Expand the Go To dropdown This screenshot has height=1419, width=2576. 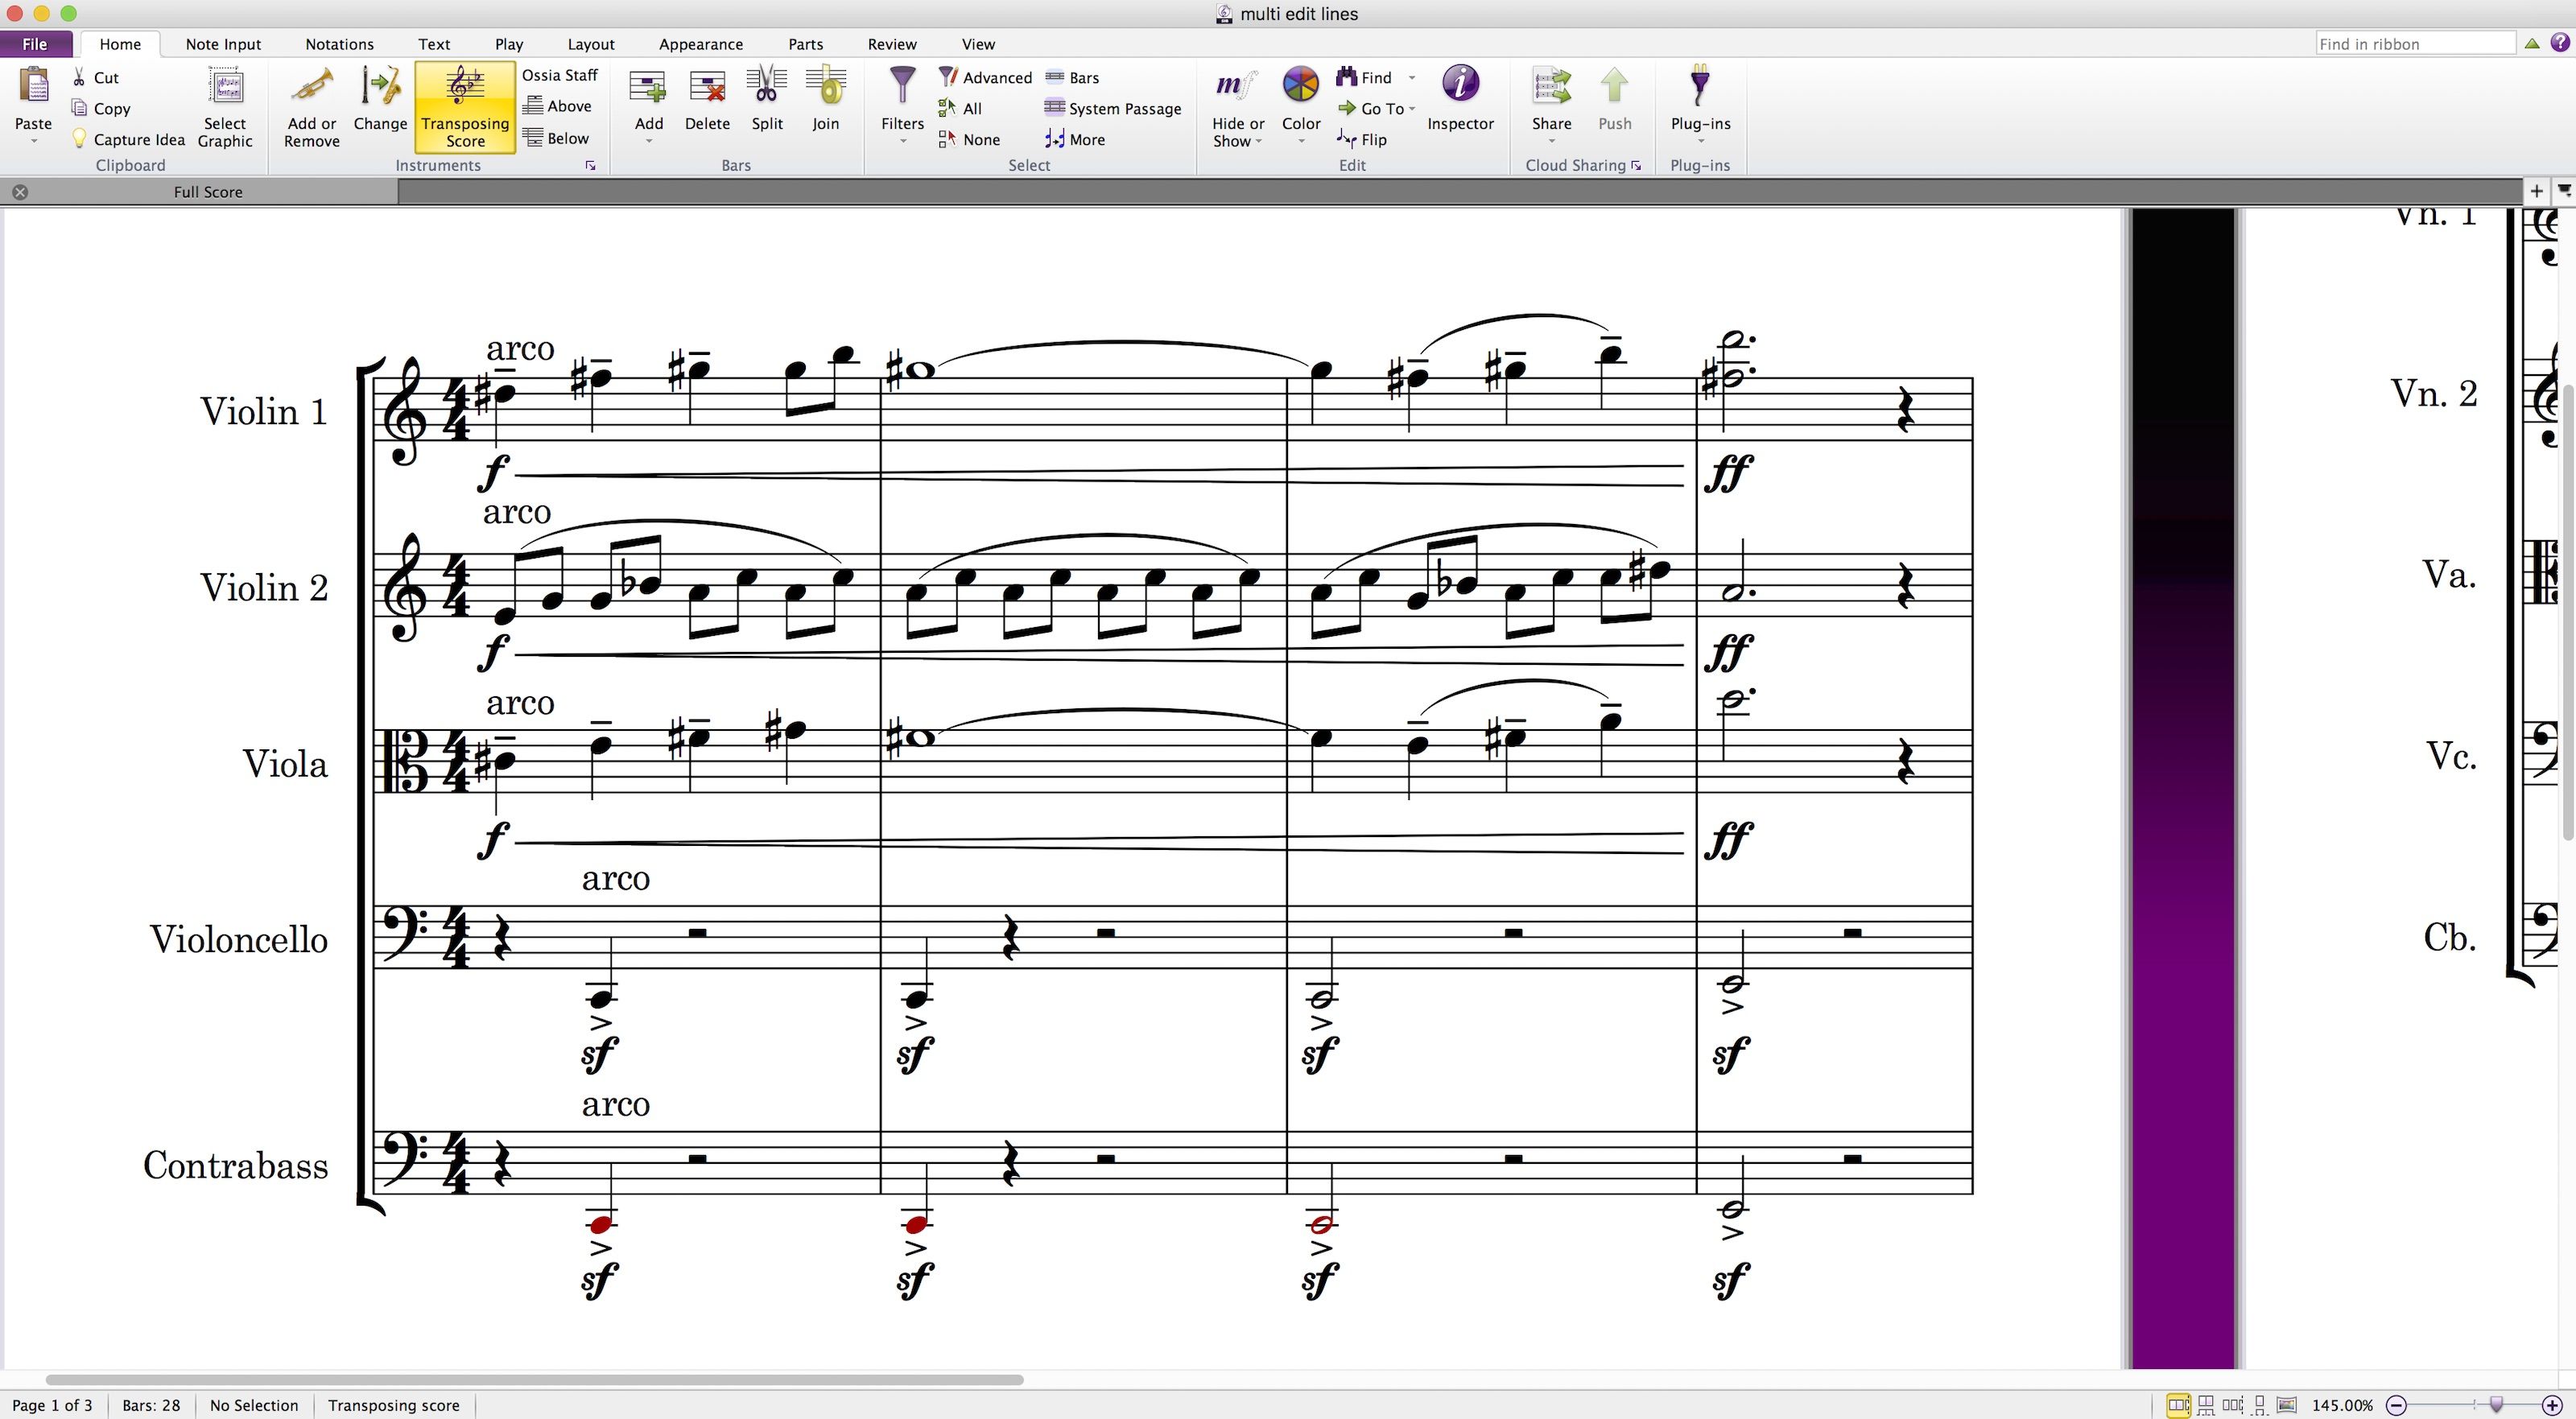coord(1413,109)
